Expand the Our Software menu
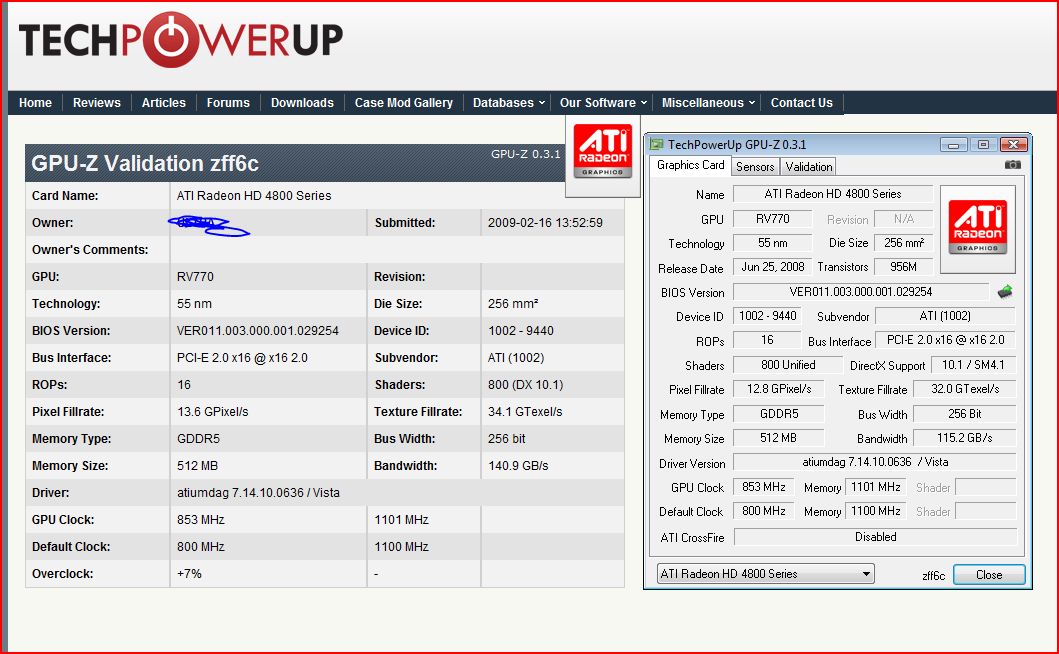Viewport: 1059px width, 654px height. point(603,103)
